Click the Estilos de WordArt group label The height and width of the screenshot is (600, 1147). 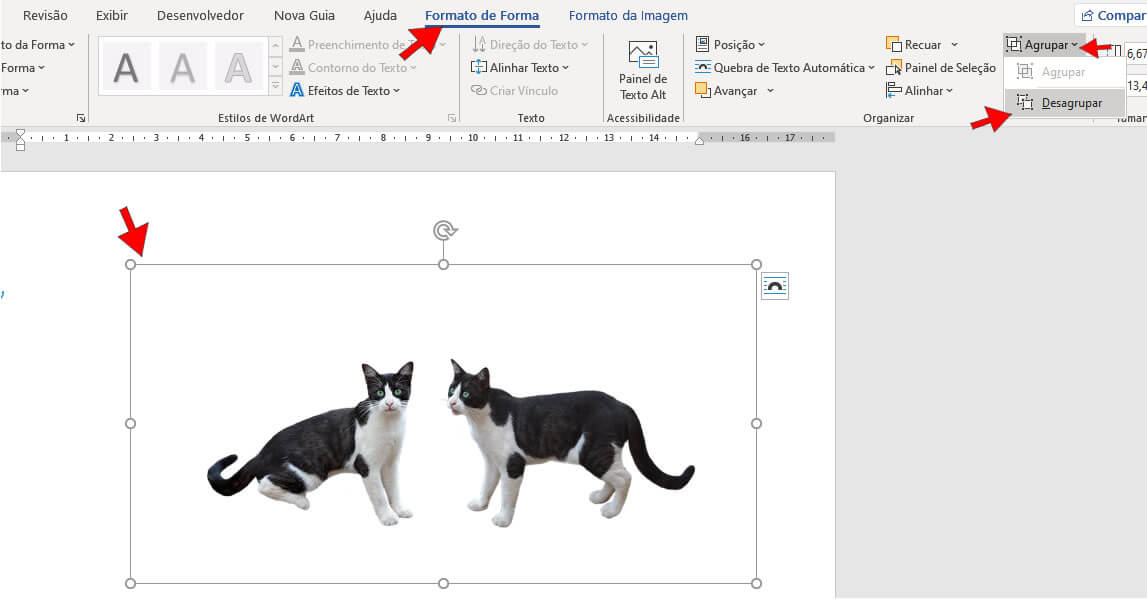pyautogui.click(x=266, y=118)
